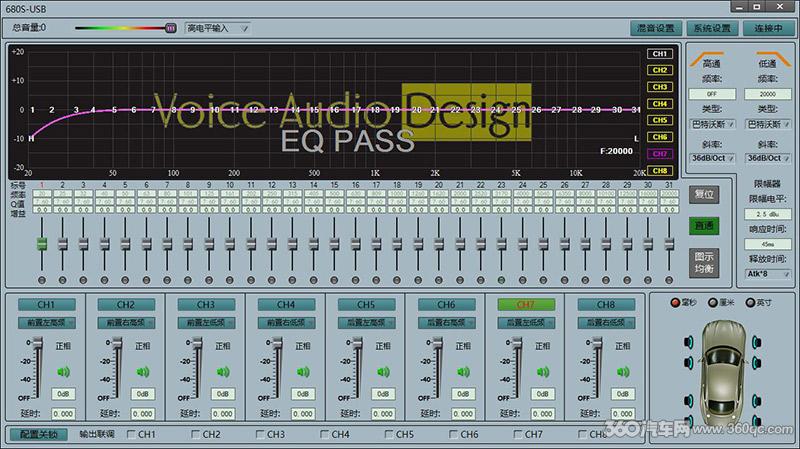Click the 复位 reset button
800x449 pixels.
704,194
